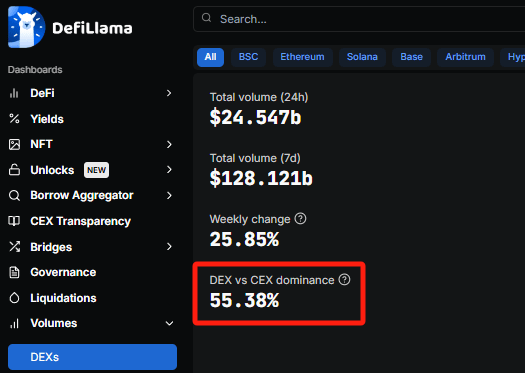Focus the Search input field
Screen dimensions: 525x373
tap(359, 19)
